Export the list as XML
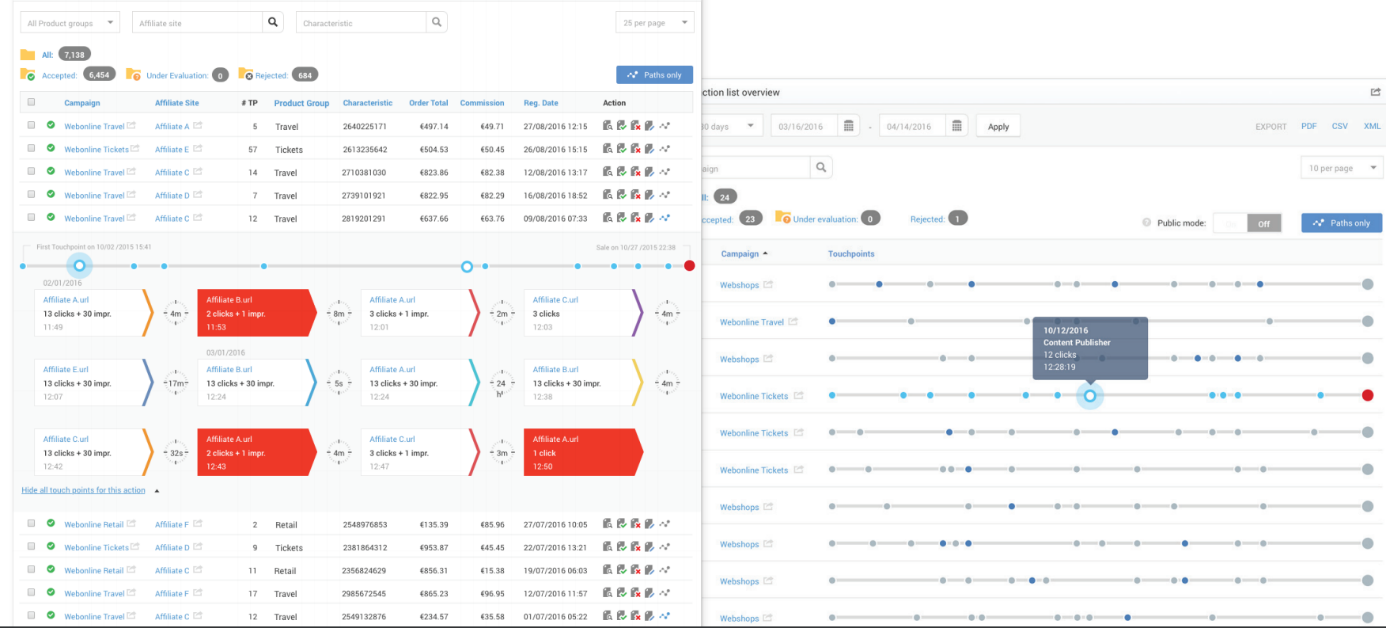The height and width of the screenshot is (628, 1386). tap(1372, 126)
